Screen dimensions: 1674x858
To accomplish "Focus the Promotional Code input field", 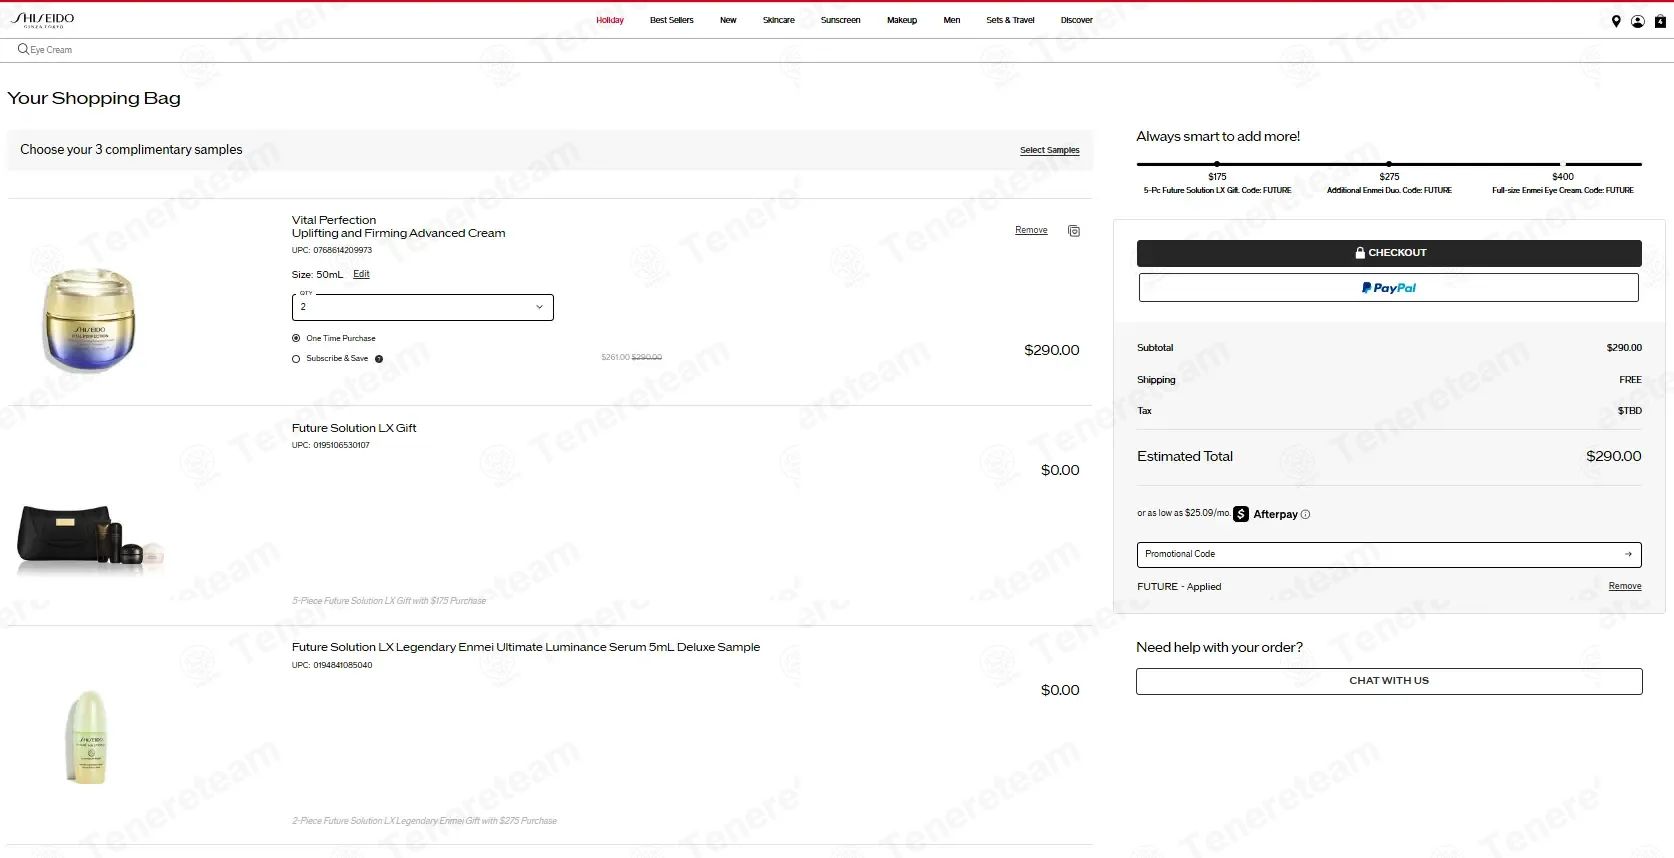I will click(1389, 554).
